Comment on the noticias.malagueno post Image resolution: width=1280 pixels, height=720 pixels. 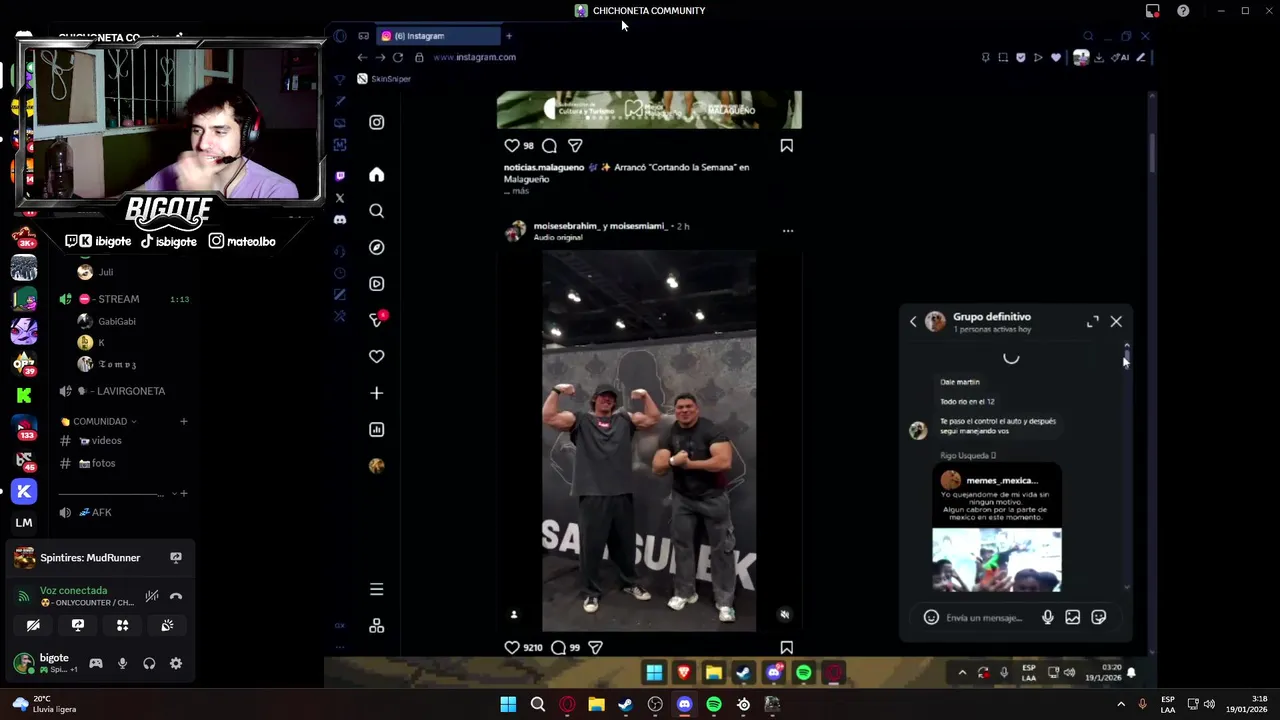point(549,145)
